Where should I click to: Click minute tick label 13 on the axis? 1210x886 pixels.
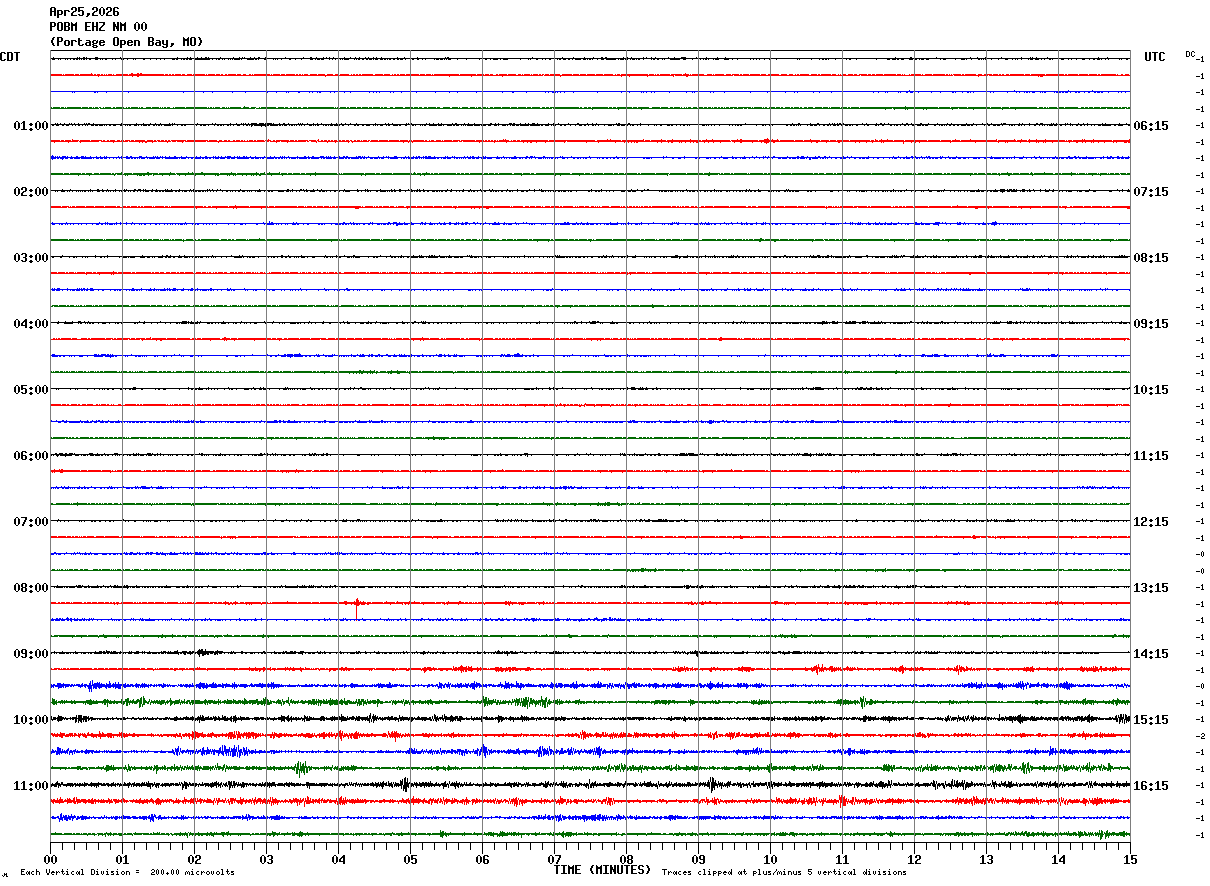(x=986, y=859)
